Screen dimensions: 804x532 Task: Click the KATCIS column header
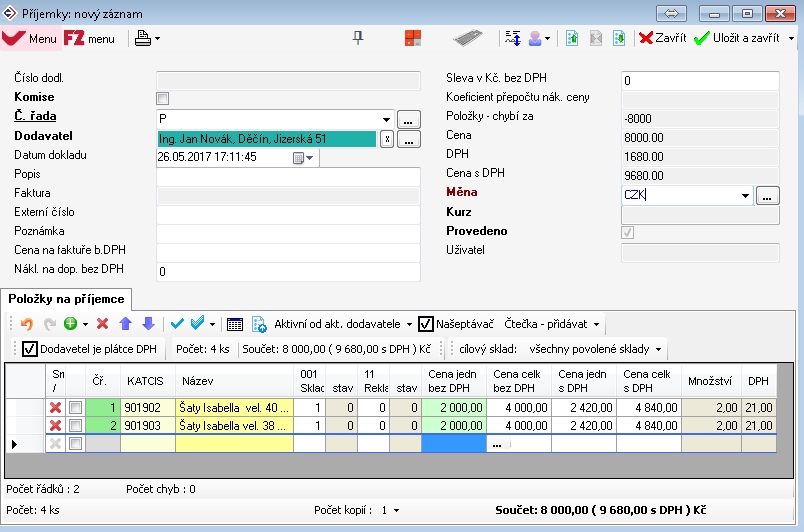148,381
